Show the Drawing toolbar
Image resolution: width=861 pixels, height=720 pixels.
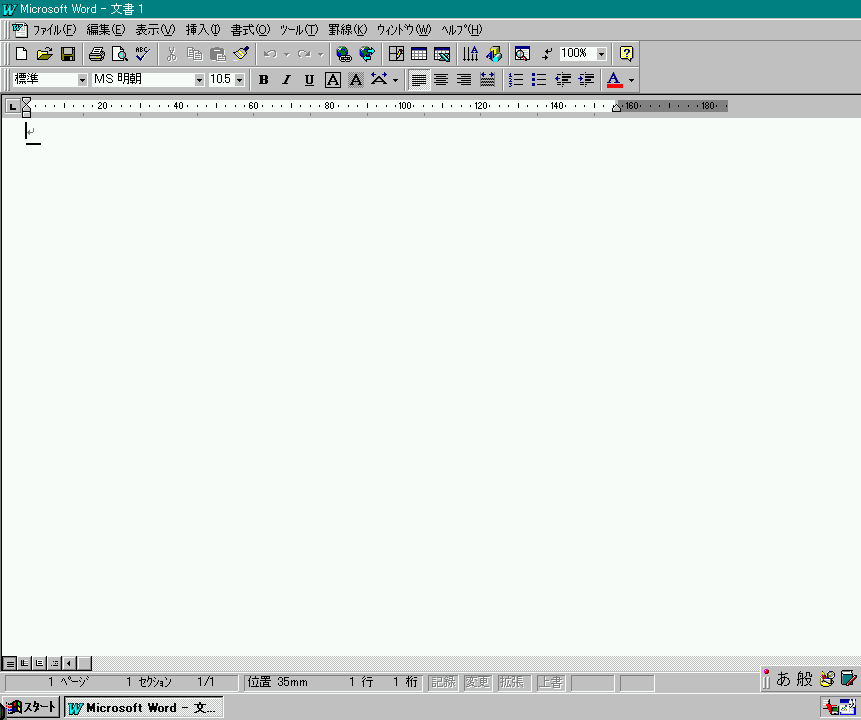pos(494,54)
